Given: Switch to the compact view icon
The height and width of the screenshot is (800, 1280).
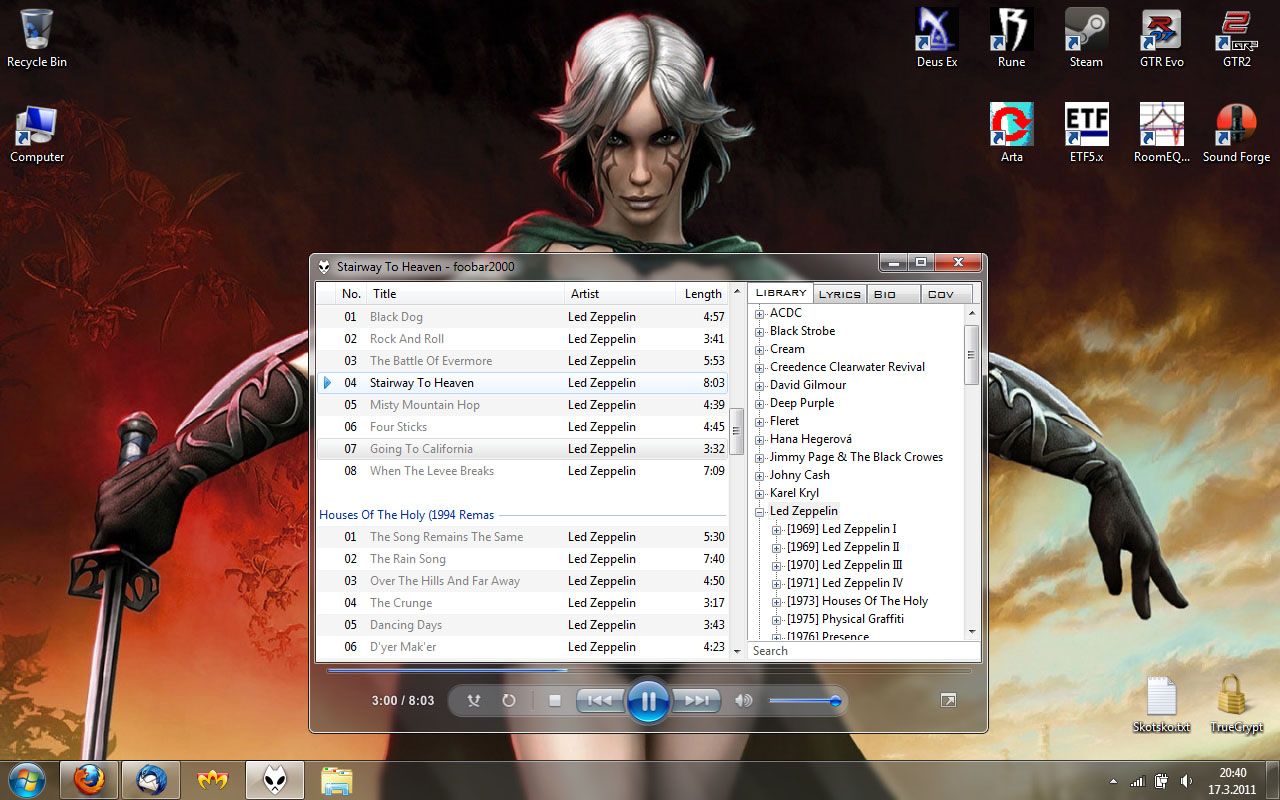Looking at the screenshot, I should [x=948, y=701].
